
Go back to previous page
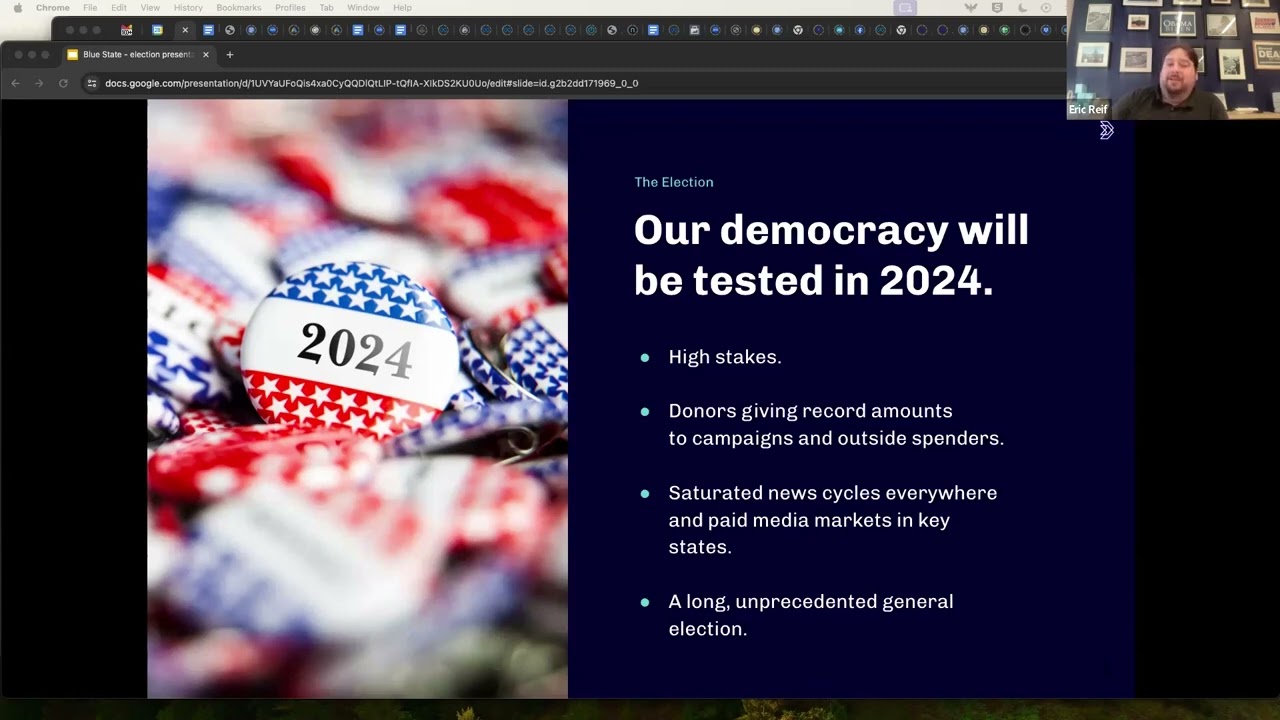[x=16, y=83]
